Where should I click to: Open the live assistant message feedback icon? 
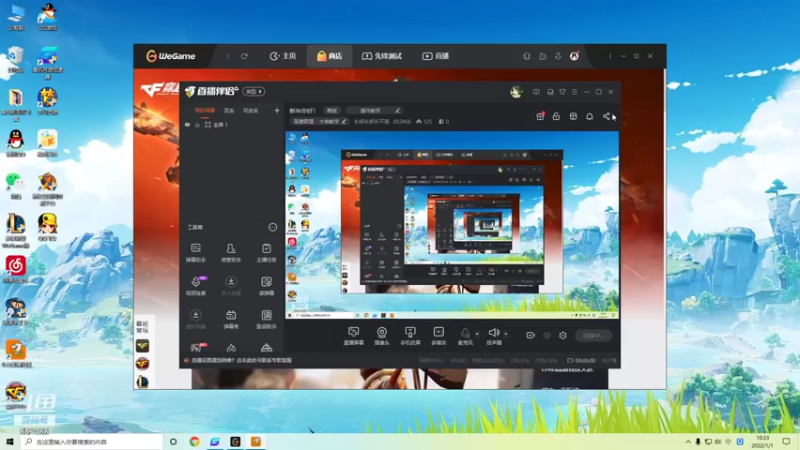pyautogui.click(x=536, y=92)
